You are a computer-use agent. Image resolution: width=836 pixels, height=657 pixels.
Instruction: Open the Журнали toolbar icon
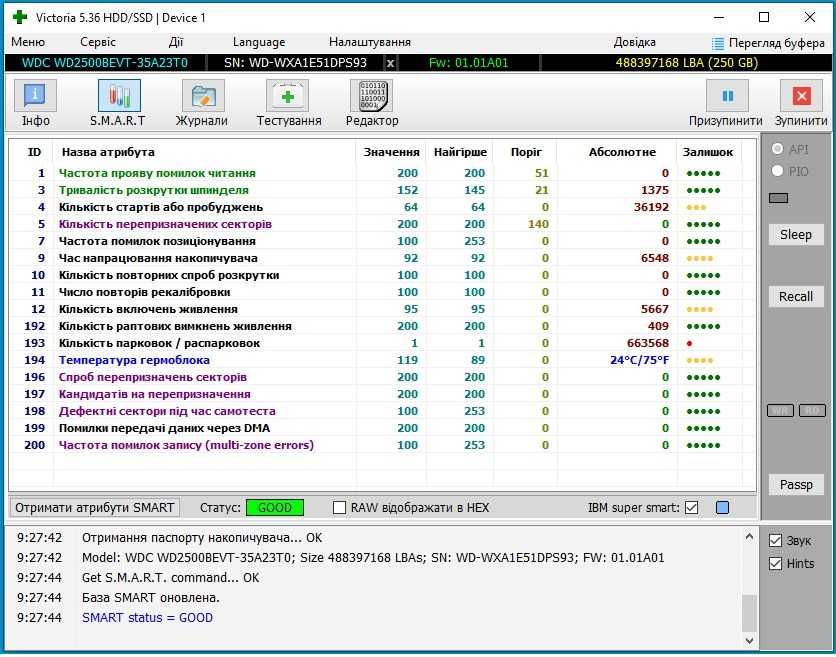203,97
